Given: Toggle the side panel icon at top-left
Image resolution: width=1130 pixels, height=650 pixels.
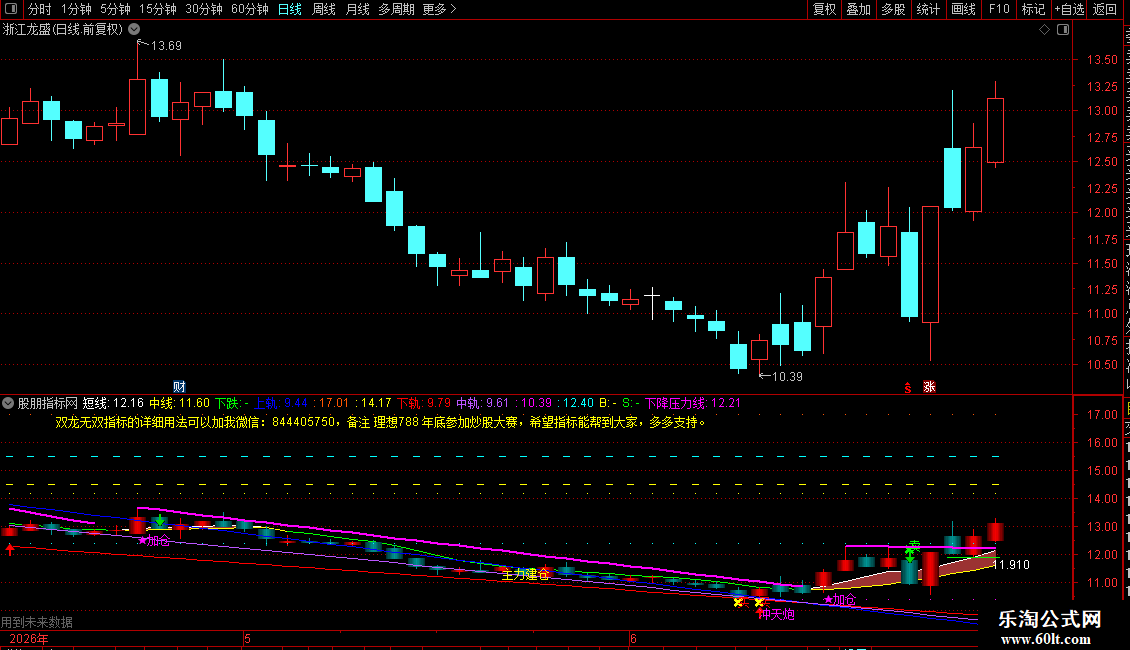Looking at the screenshot, I should tap(11, 9).
